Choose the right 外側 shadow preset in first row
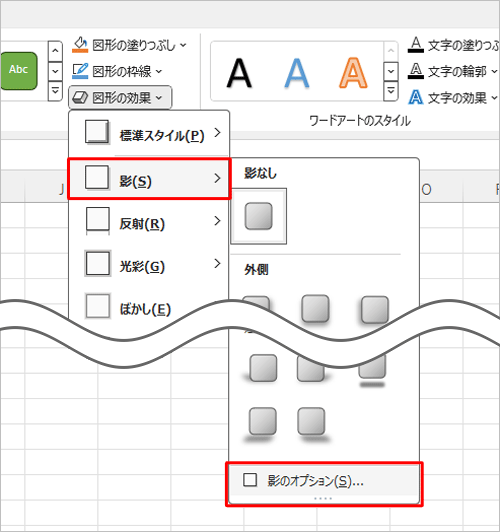500x532 pixels. 374,309
